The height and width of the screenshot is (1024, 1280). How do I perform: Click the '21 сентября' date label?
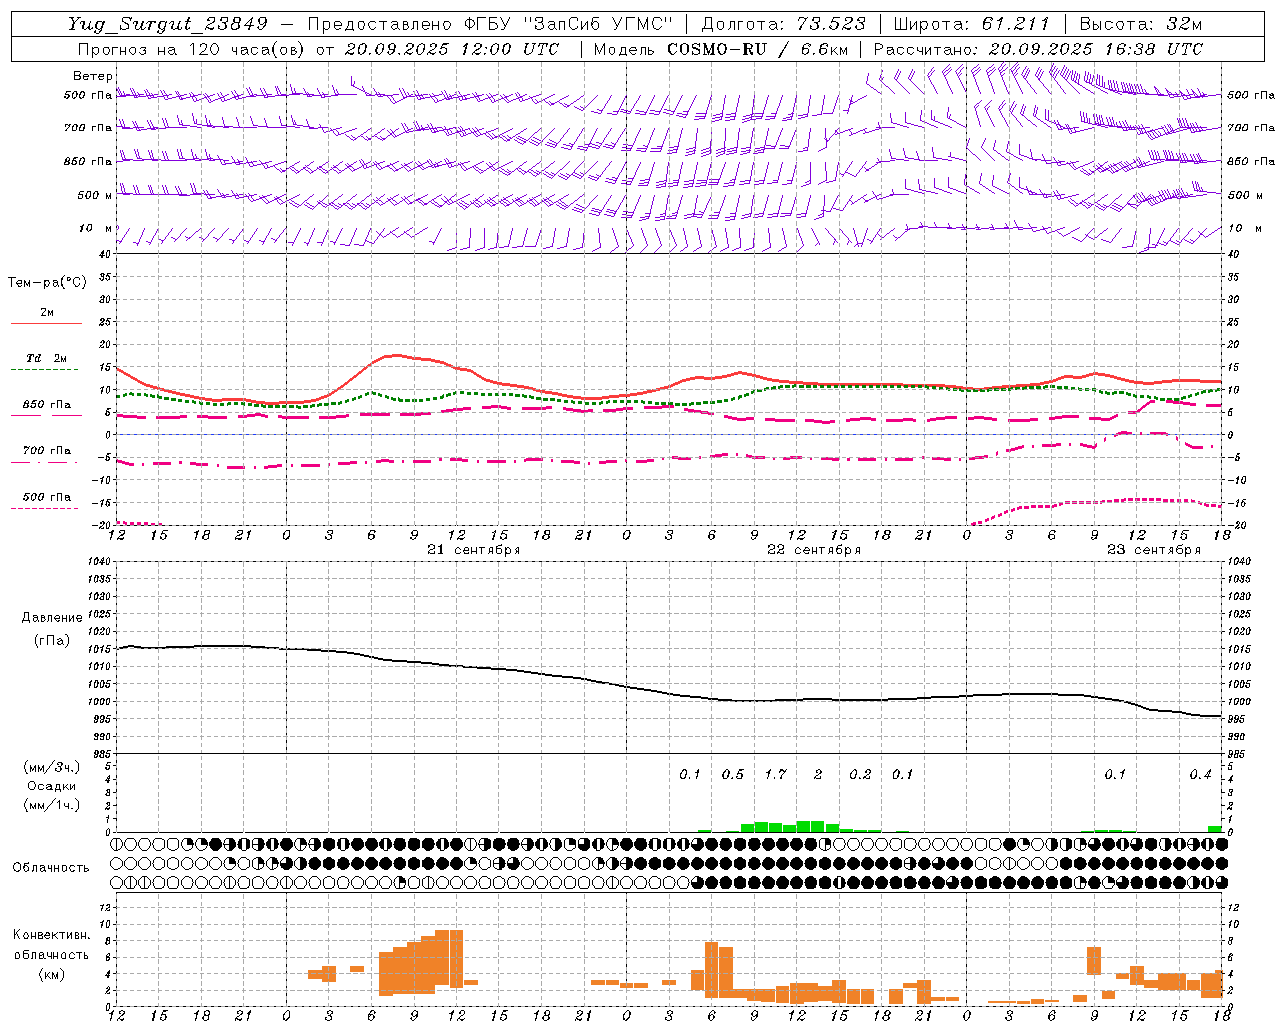click(x=474, y=550)
